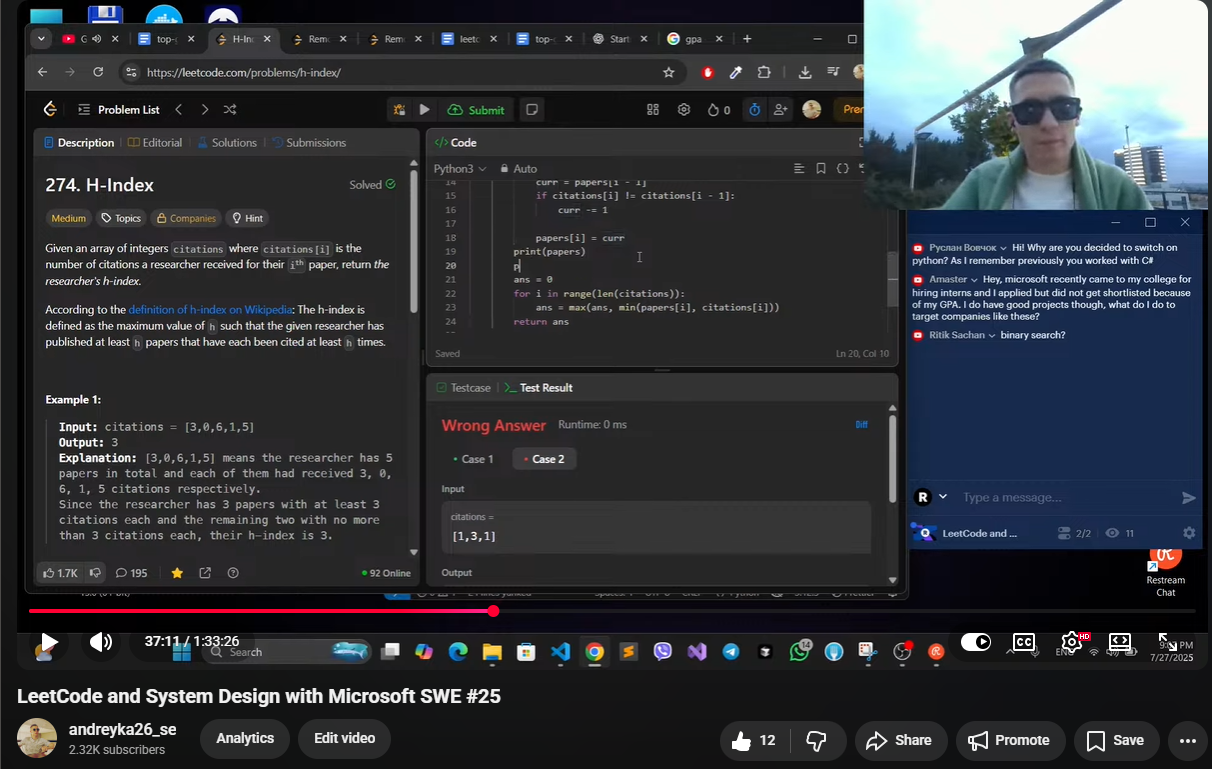Bookmark the page with the address bar star

[x=668, y=72]
